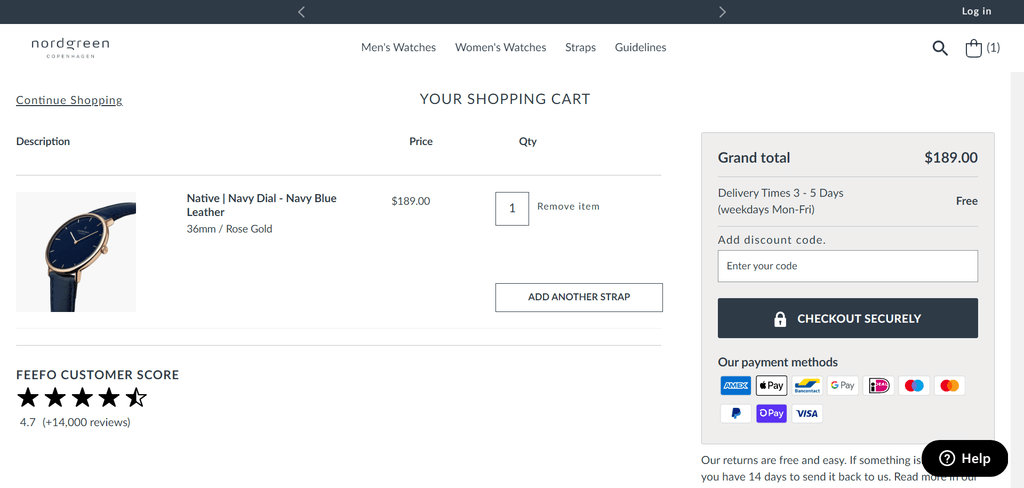This screenshot has width=1024, height=488.
Task: Click the Feefo Customer Score heading
Action: tap(97, 375)
